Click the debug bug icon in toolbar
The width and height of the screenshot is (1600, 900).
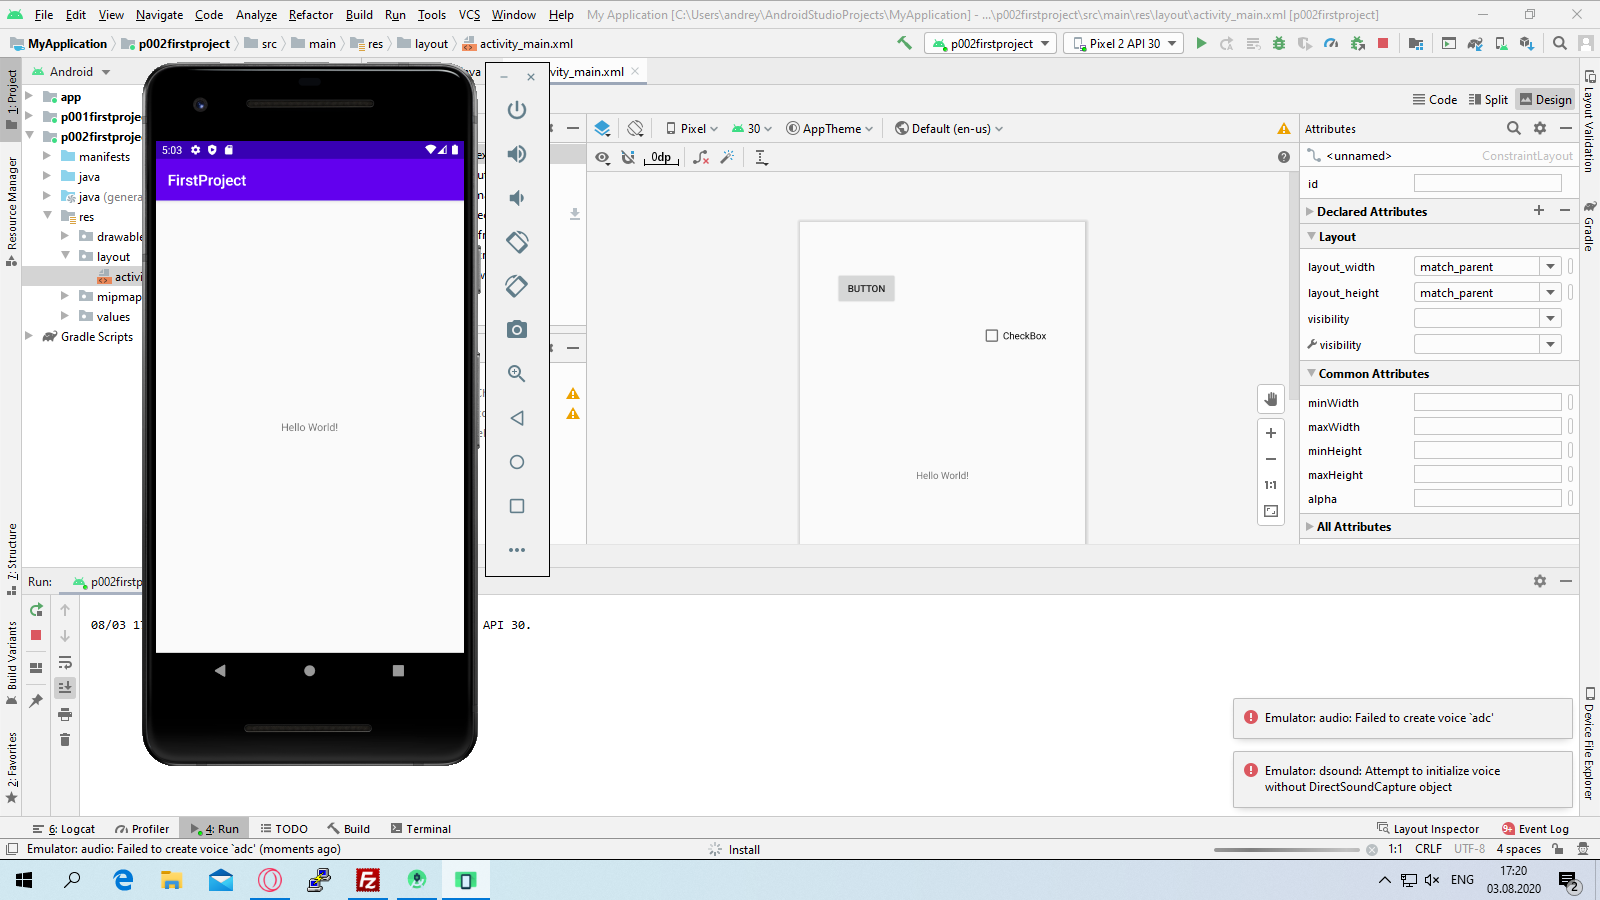click(1279, 43)
